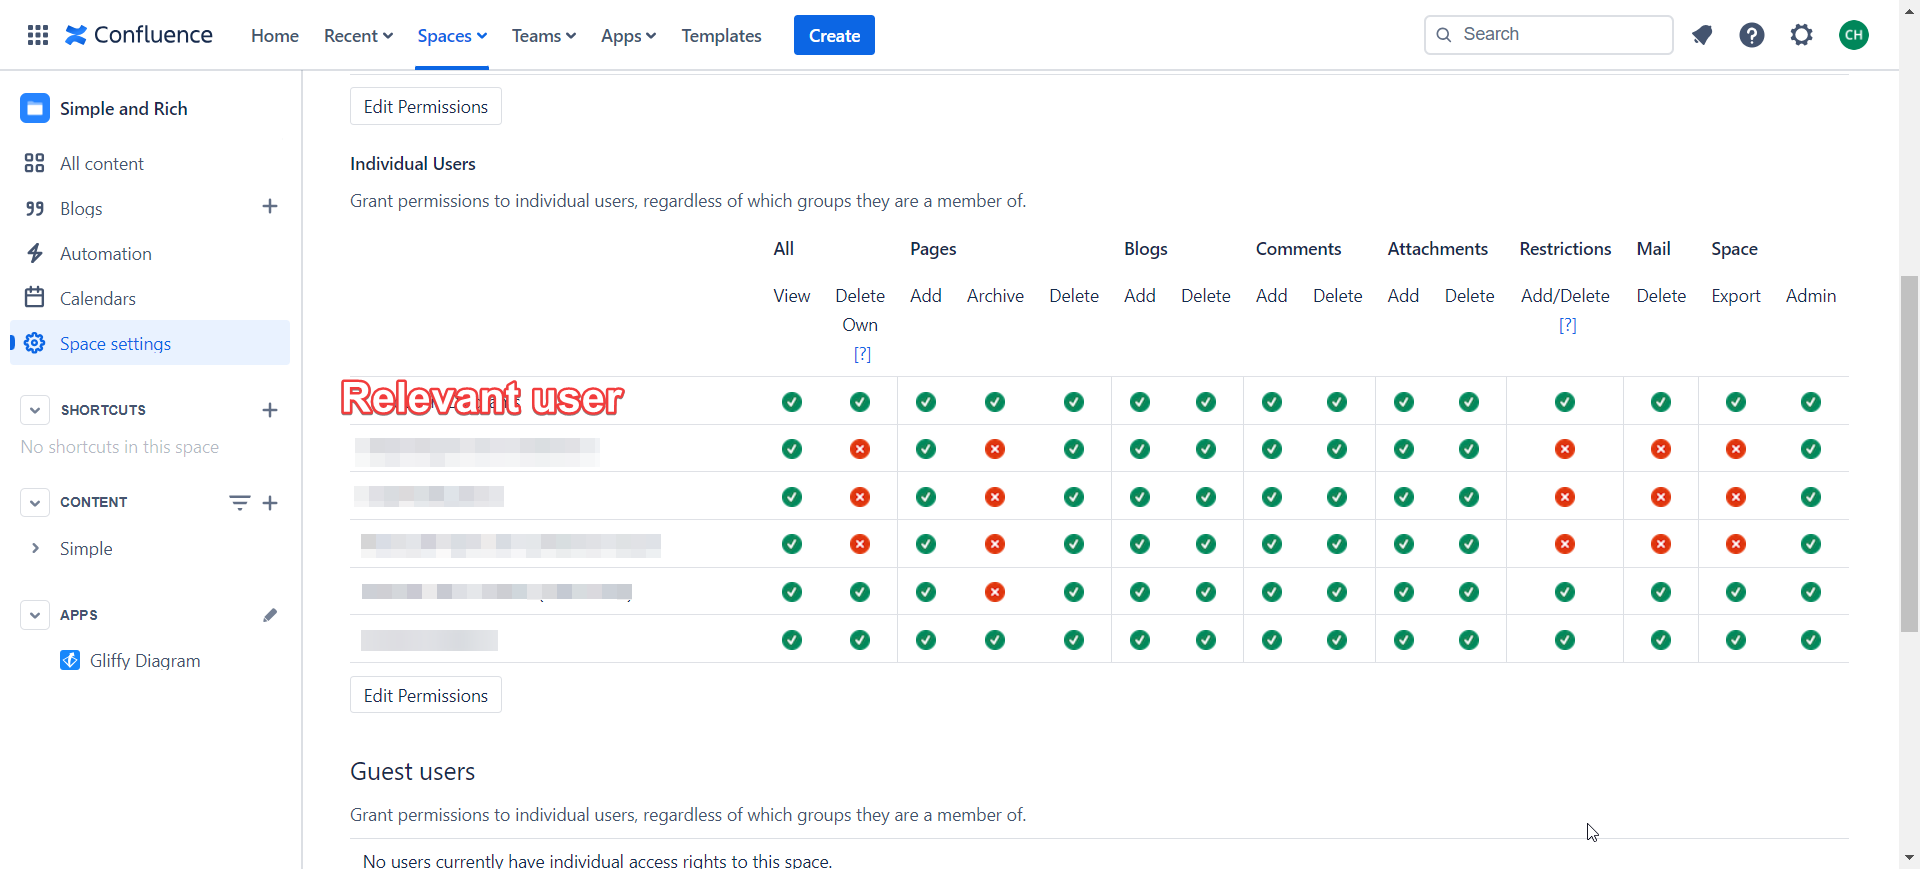Viewport: 1920px width, 869px height.
Task: Open the Recent dropdown menu
Action: [358, 35]
